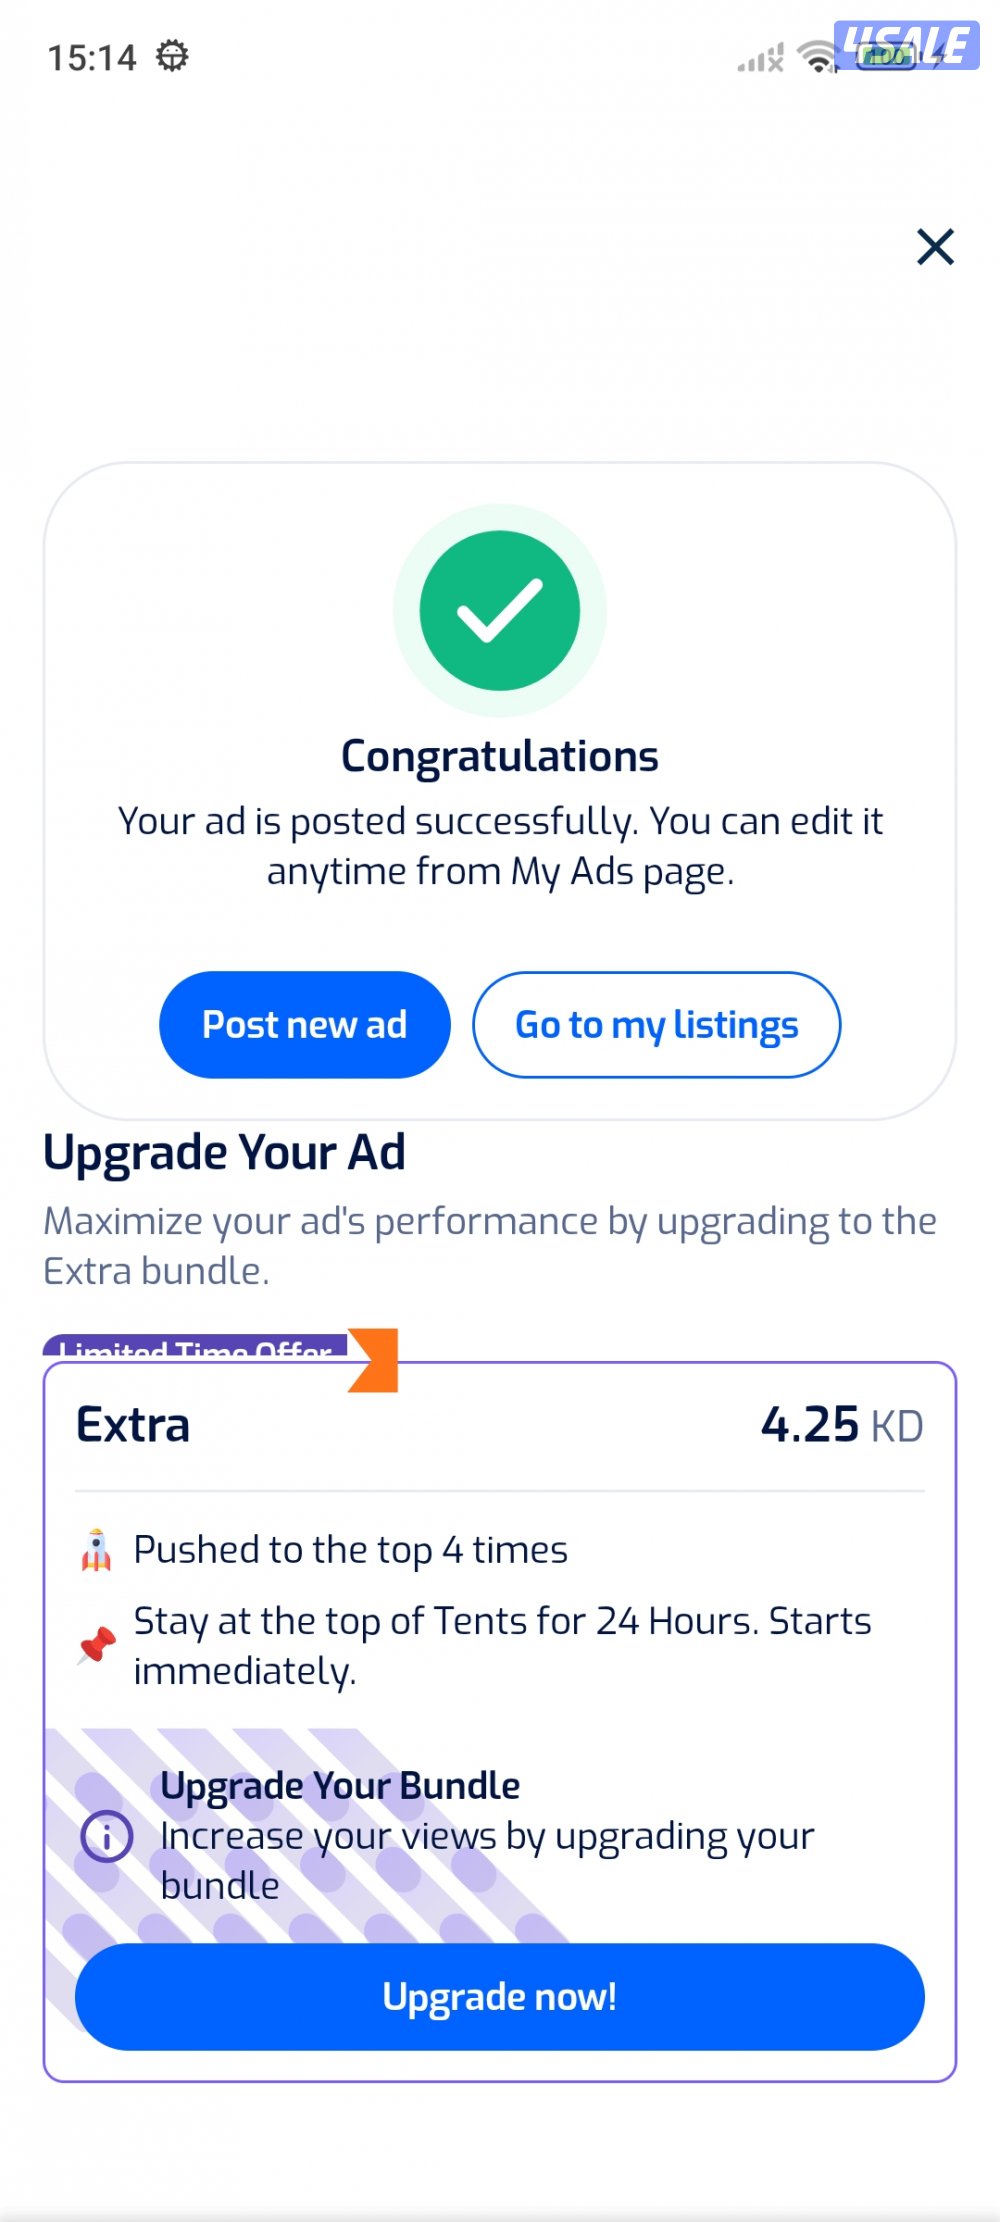Tap the Upgrade Your Bundle banner text
The image size is (1000, 2222).
point(340,1786)
